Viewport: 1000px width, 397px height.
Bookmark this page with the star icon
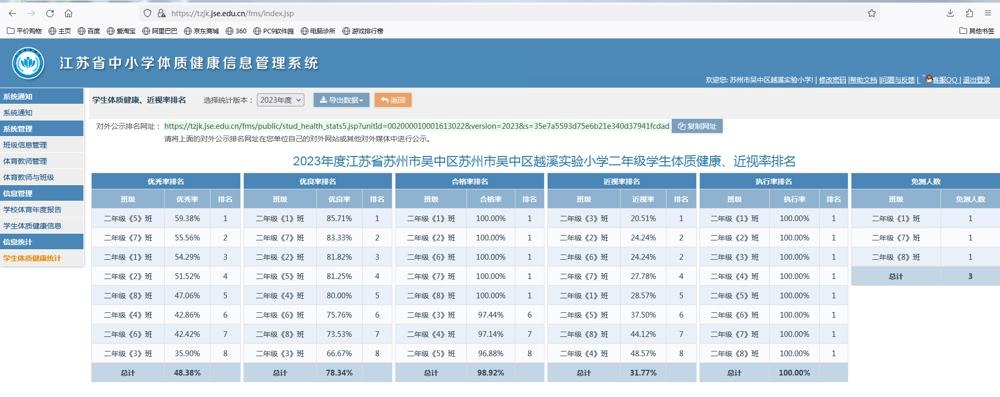(x=871, y=13)
